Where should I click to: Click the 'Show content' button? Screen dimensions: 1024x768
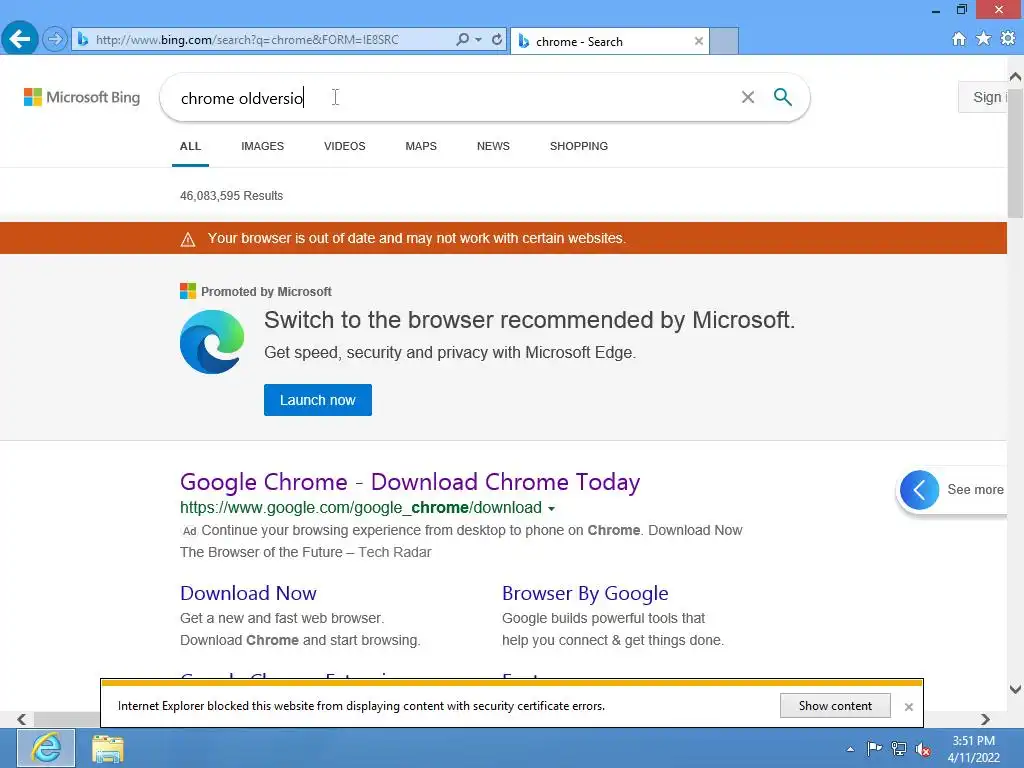coord(835,706)
